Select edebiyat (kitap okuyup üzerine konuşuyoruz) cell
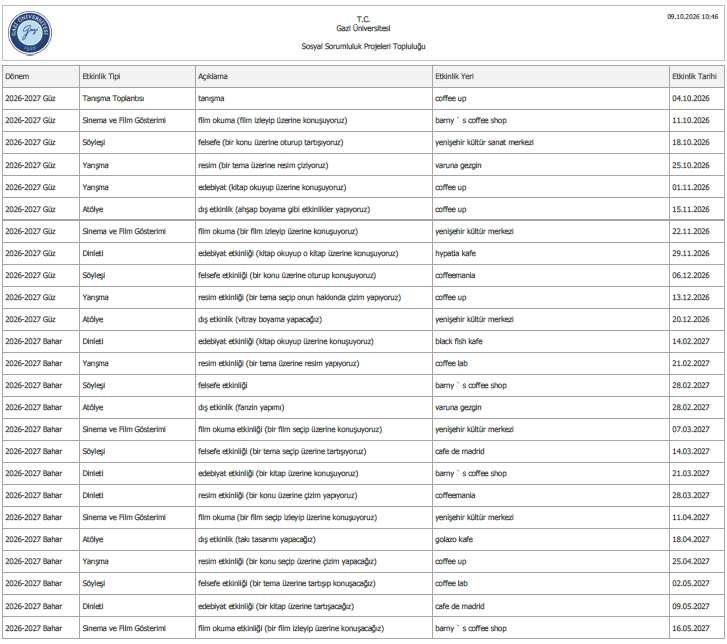Screen dimensions: 727x644 coord(314,187)
